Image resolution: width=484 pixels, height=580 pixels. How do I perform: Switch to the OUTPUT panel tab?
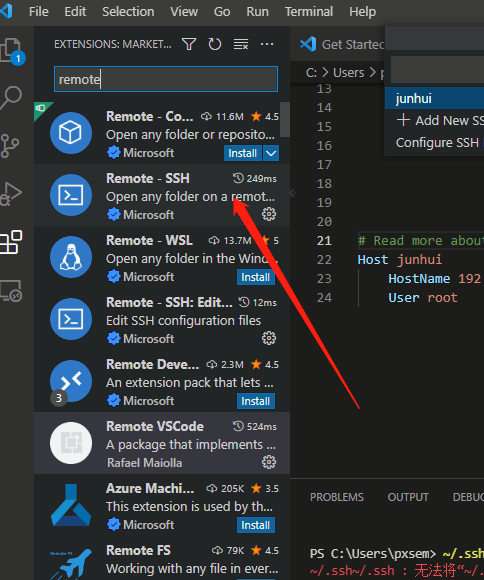coord(408,497)
